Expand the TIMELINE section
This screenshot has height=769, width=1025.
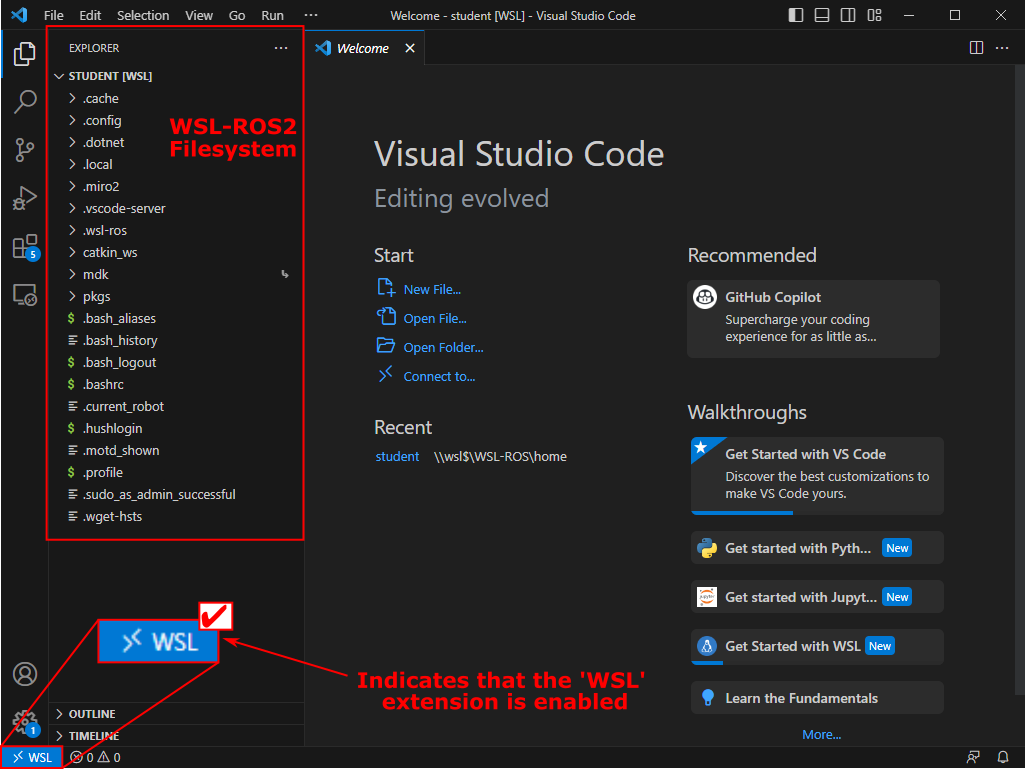point(176,736)
